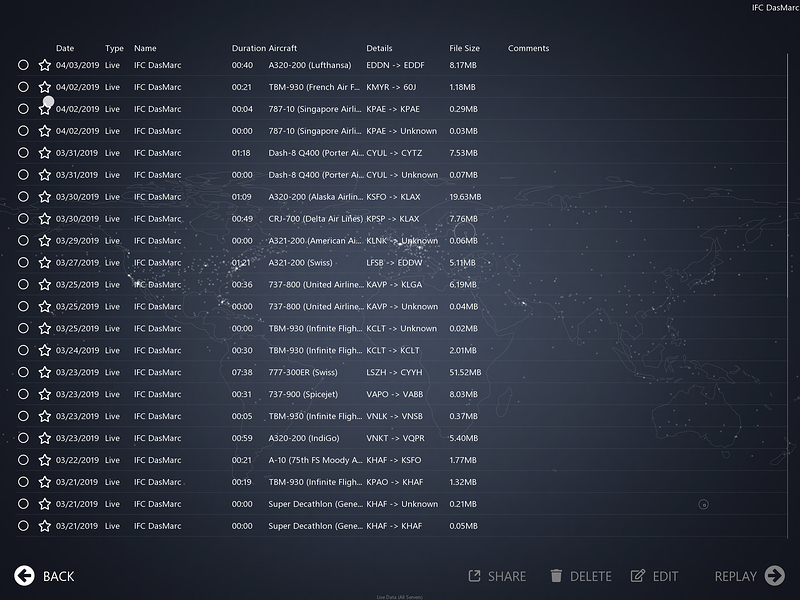Select the A-10 (75th FS Moody) replay radio button
The width and height of the screenshot is (800, 600).
23,460
